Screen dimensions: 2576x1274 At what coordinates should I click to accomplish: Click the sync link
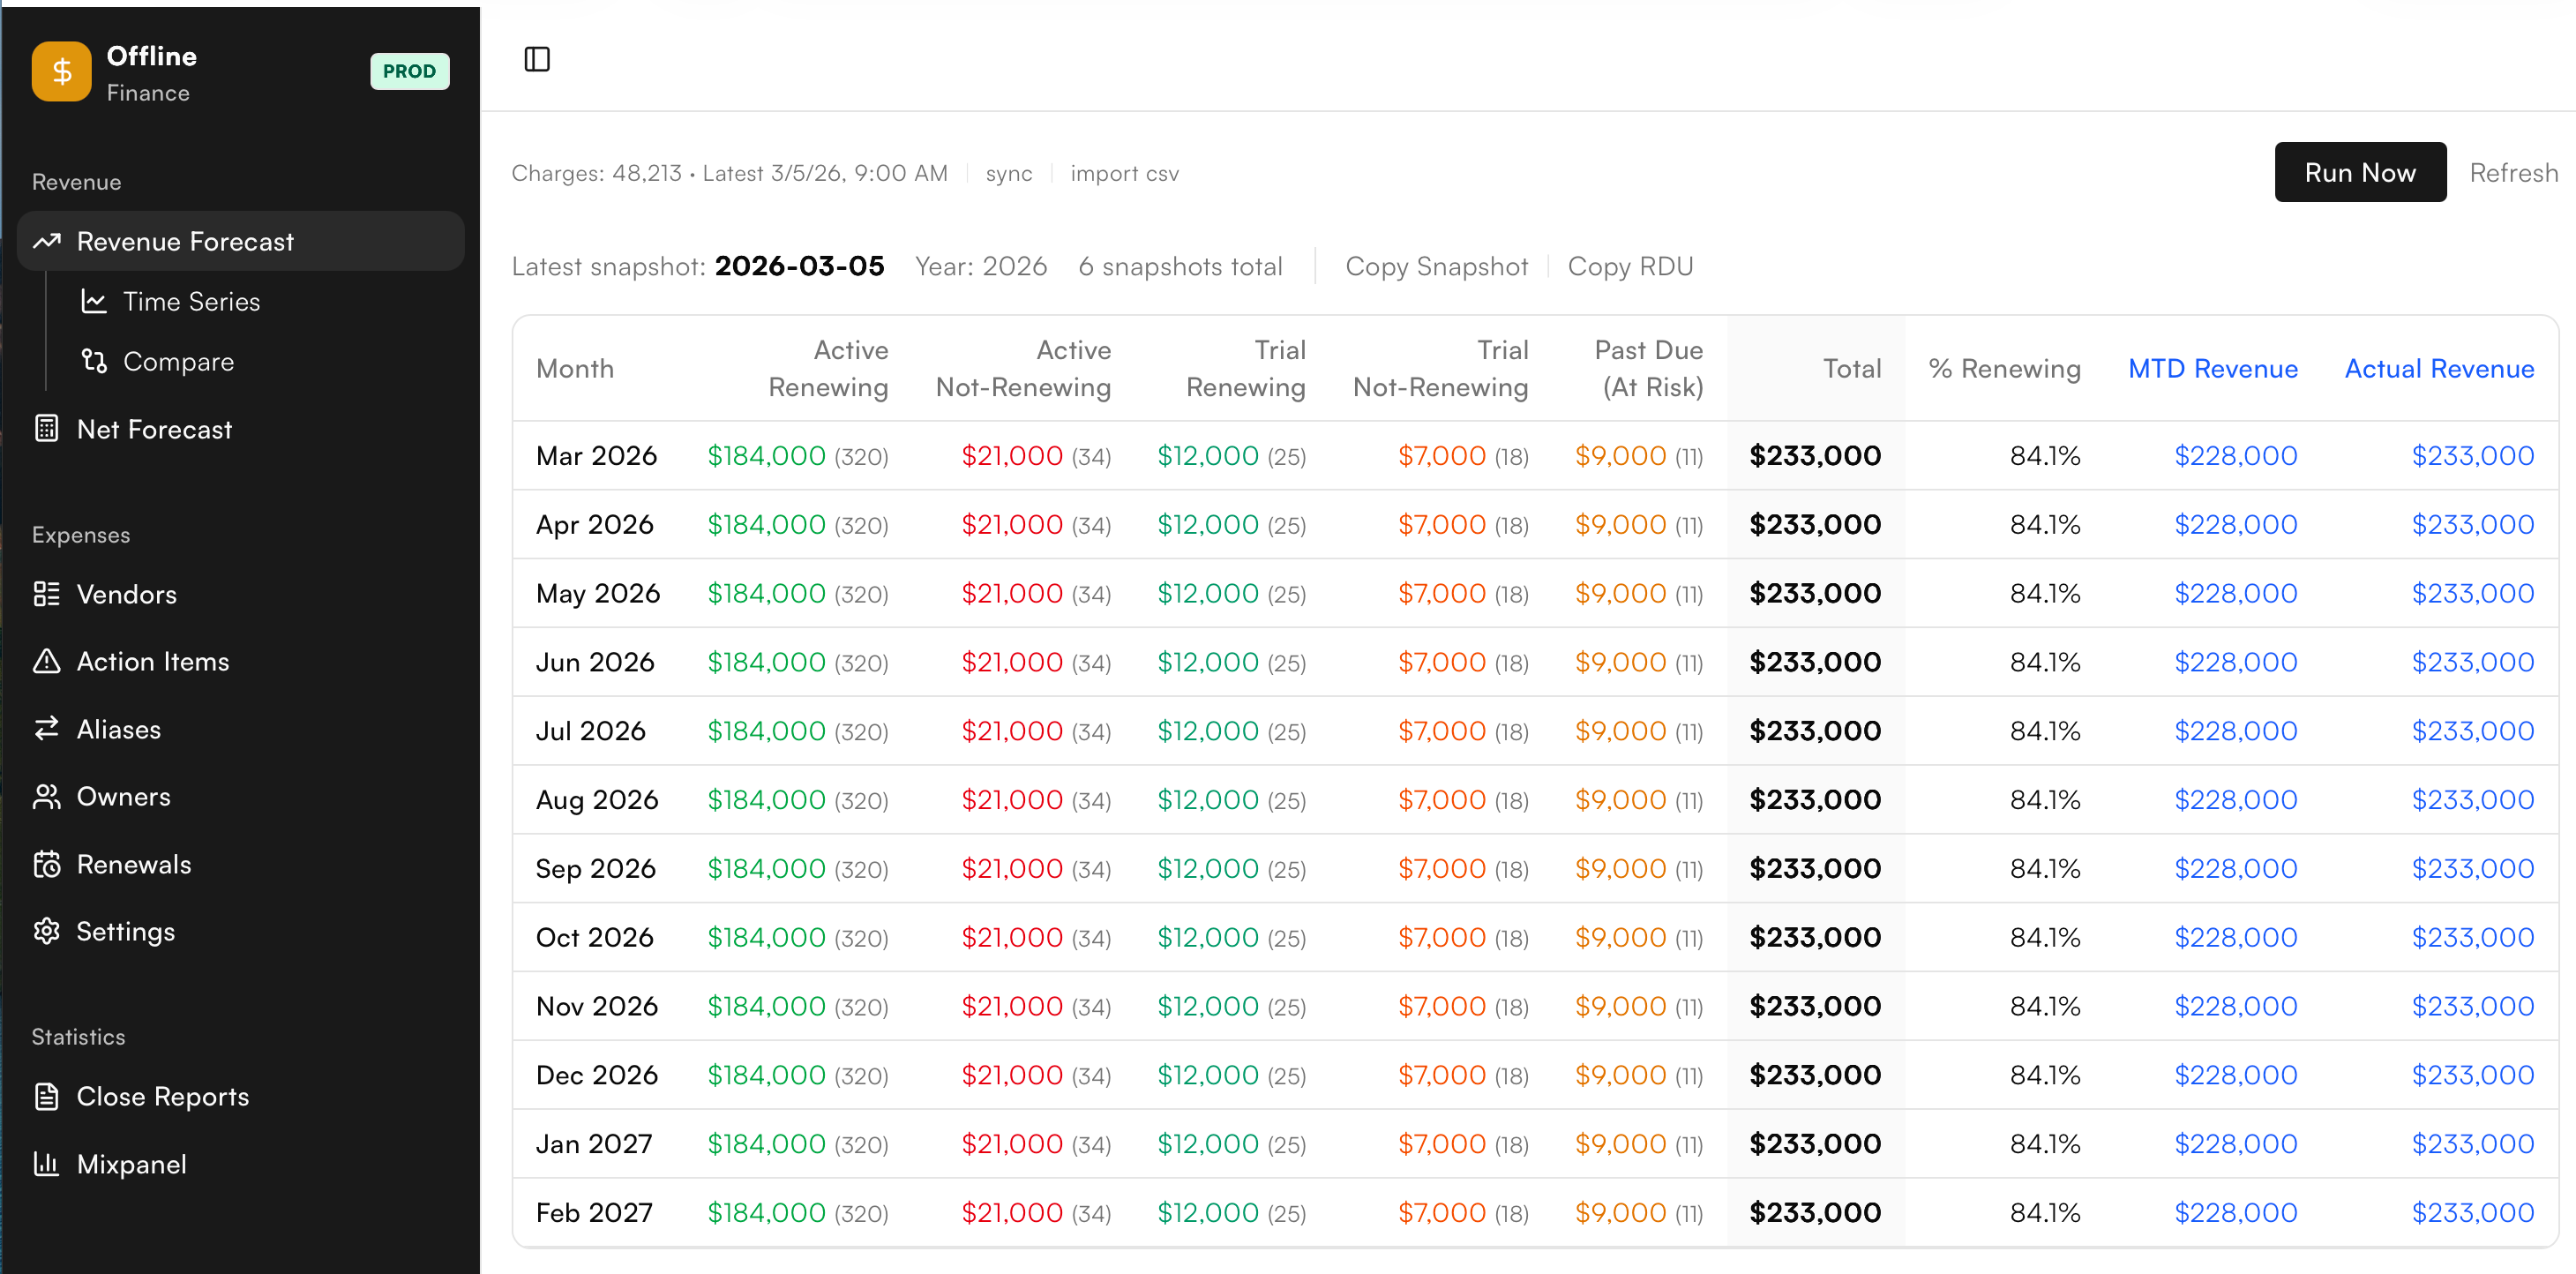click(x=1008, y=173)
